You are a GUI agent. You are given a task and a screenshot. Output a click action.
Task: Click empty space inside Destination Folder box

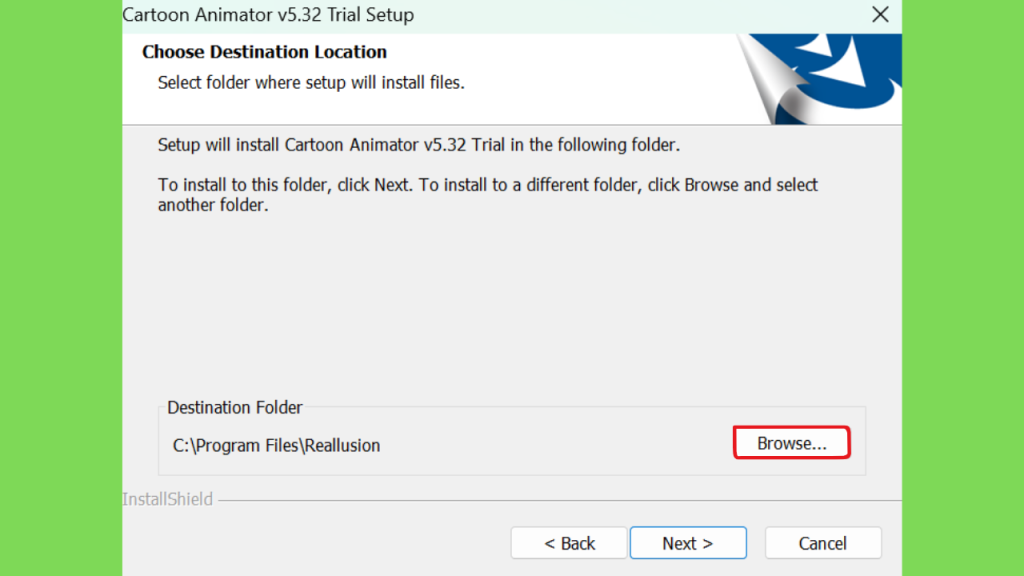555,445
